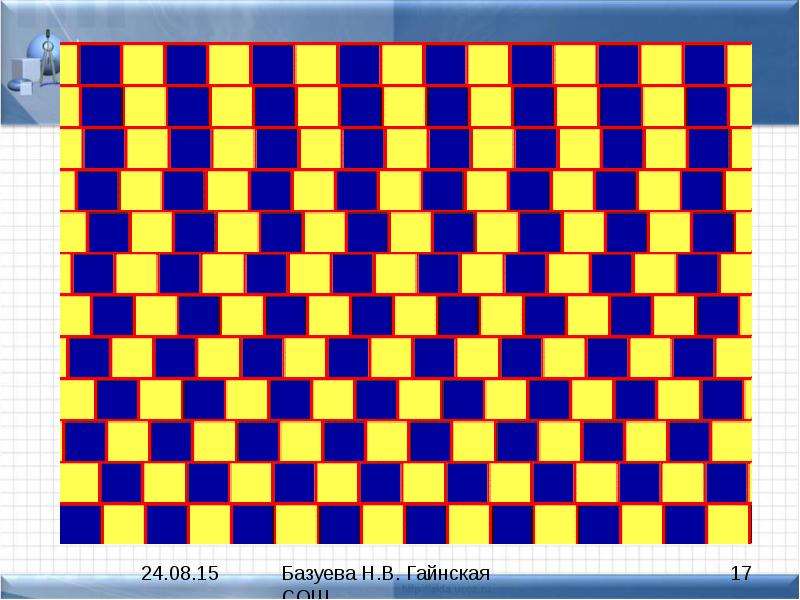Click the blue square at the pattern's bottom-left corner
Viewport: 800px width, 600px height.
coord(80,524)
